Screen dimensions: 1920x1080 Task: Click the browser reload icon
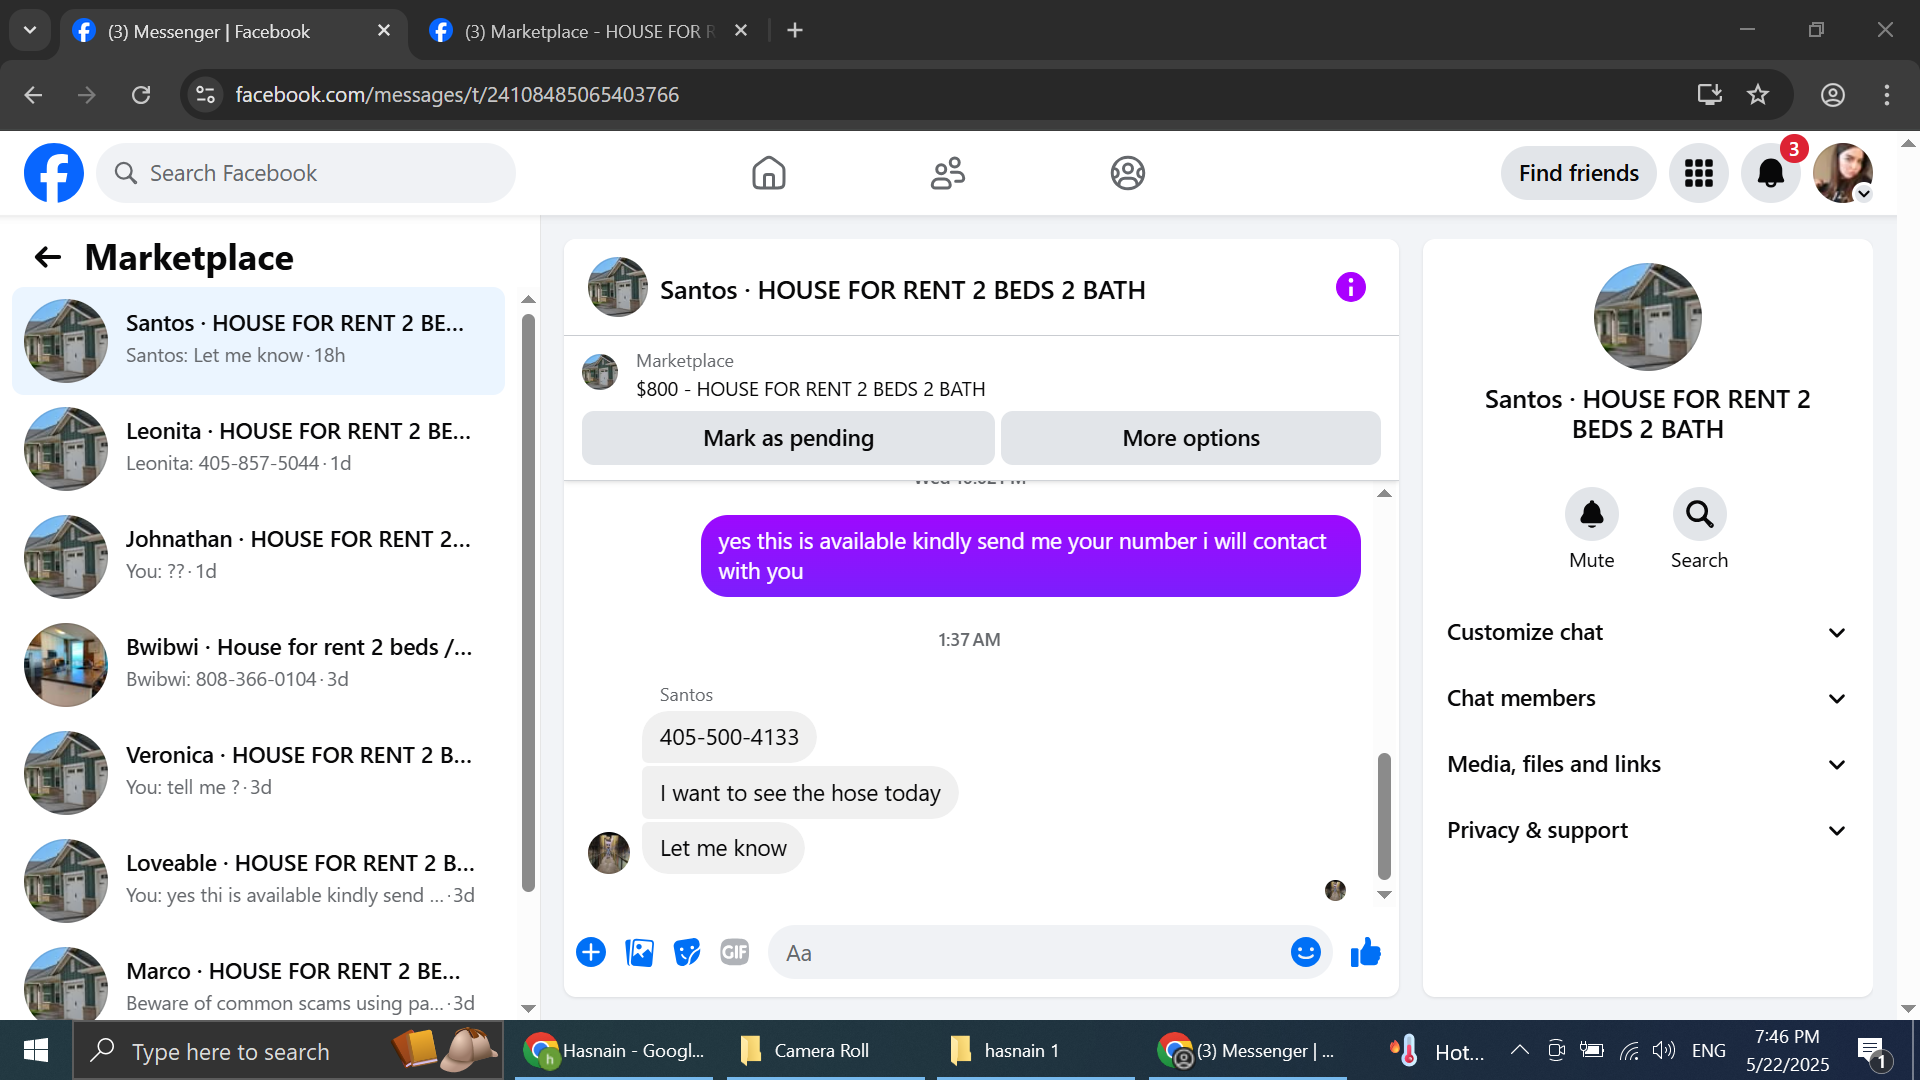[x=141, y=95]
